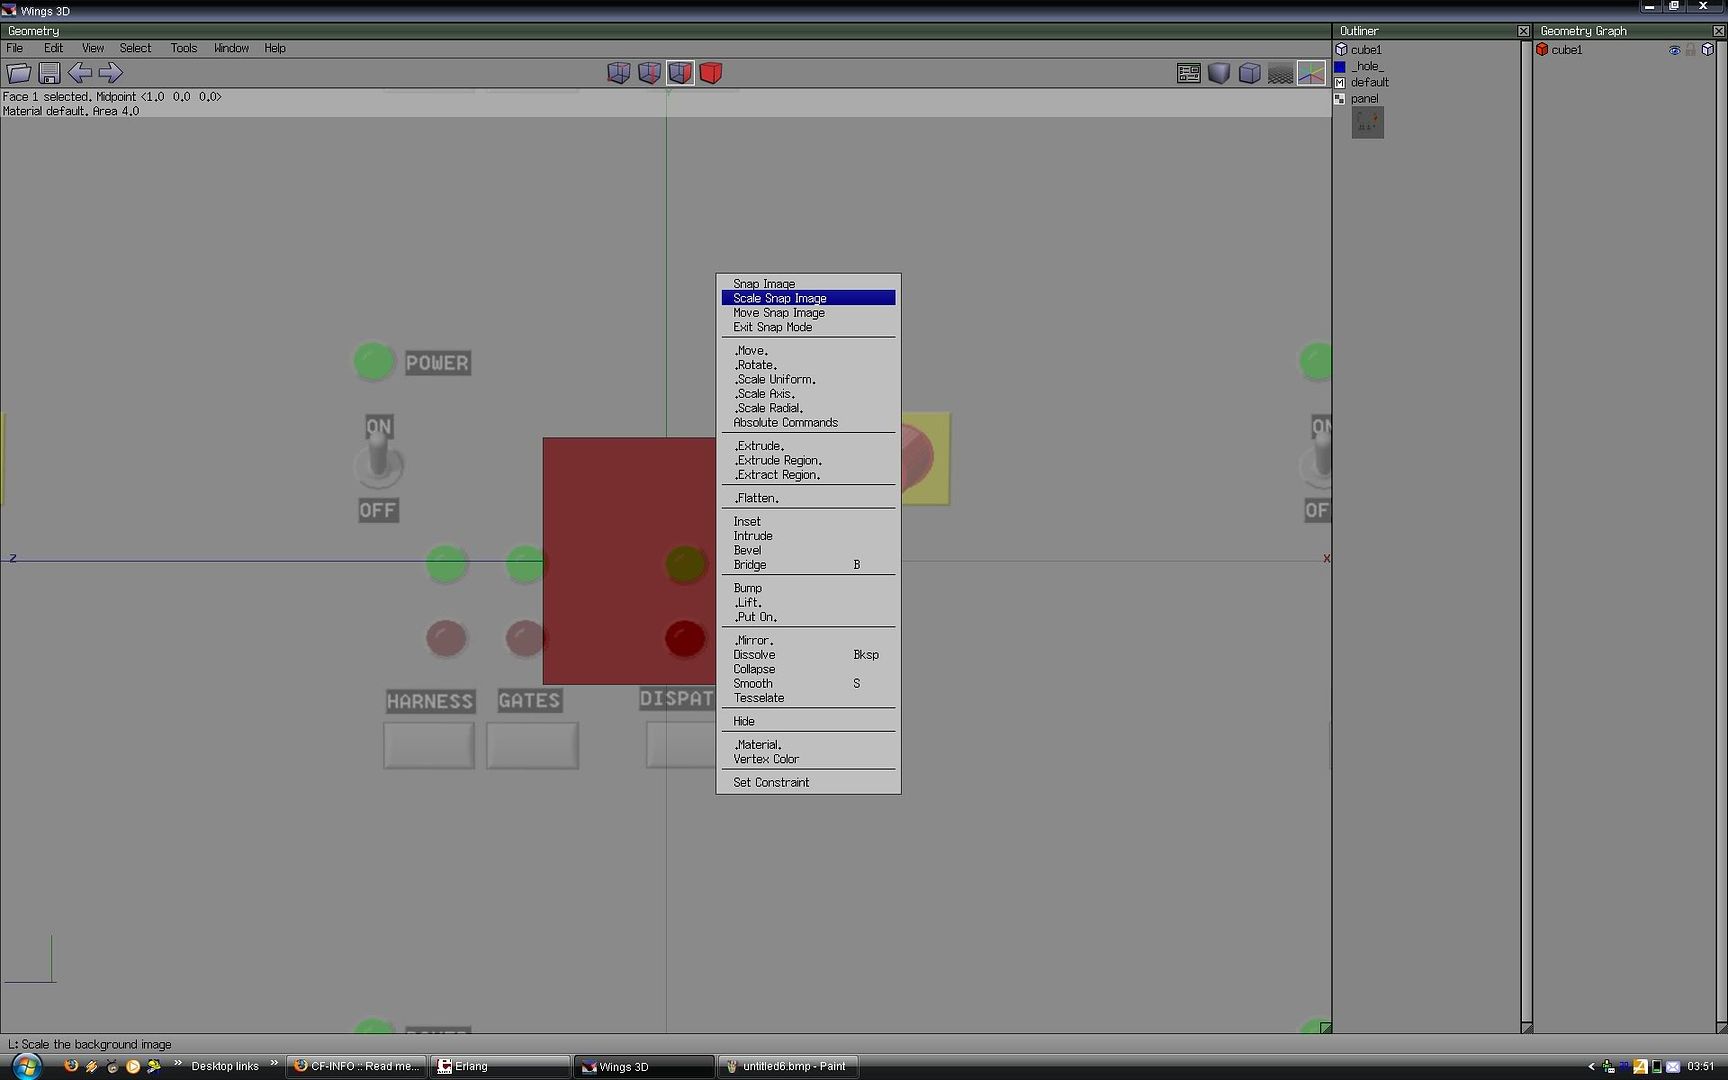Open Erlang taskbar button

click(500, 1066)
